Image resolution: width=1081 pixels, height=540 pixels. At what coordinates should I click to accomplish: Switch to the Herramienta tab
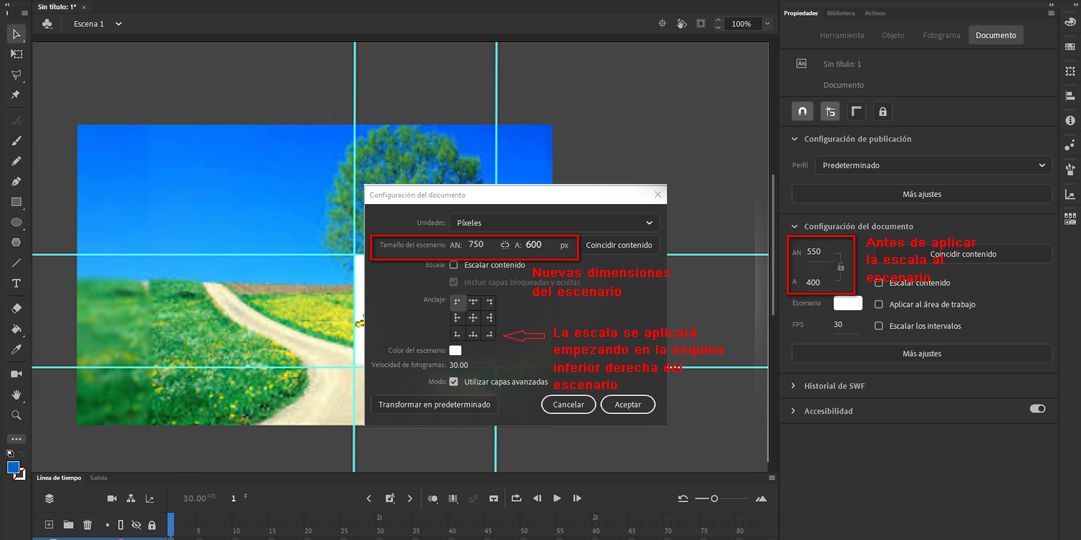click(842, 35)
